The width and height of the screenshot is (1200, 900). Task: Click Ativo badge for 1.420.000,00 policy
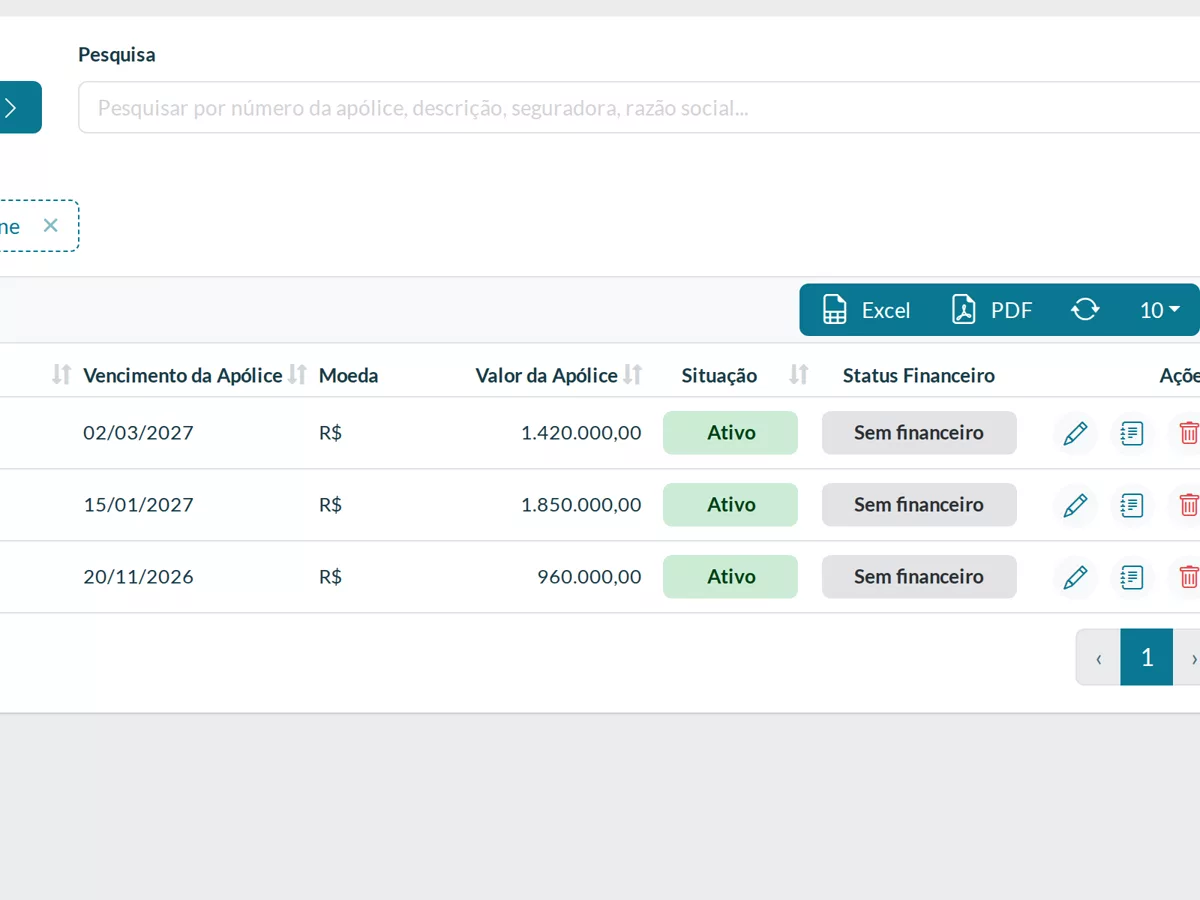click(730, 433)
